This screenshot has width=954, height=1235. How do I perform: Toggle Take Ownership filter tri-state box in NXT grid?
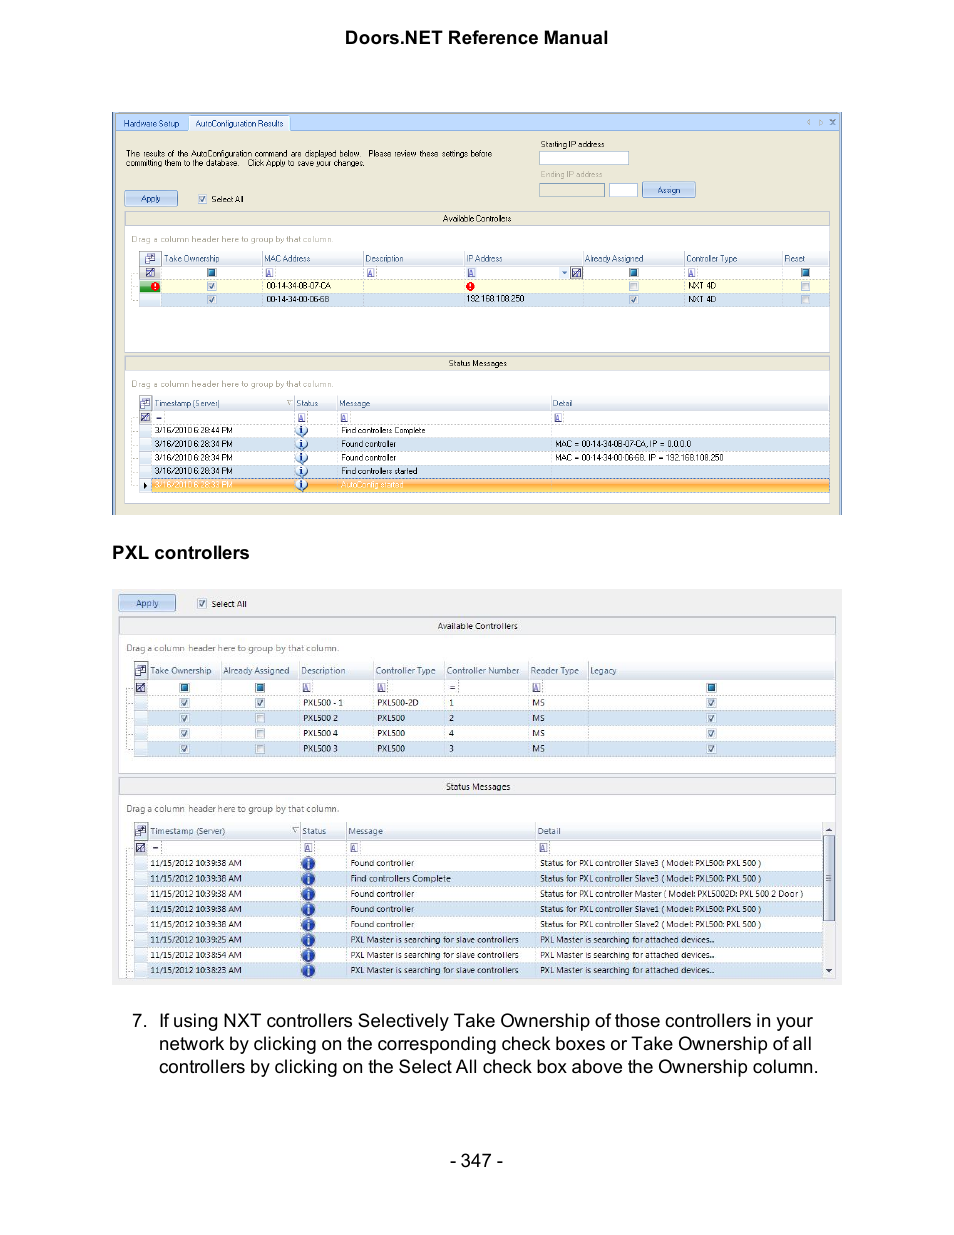pos(211,272)
